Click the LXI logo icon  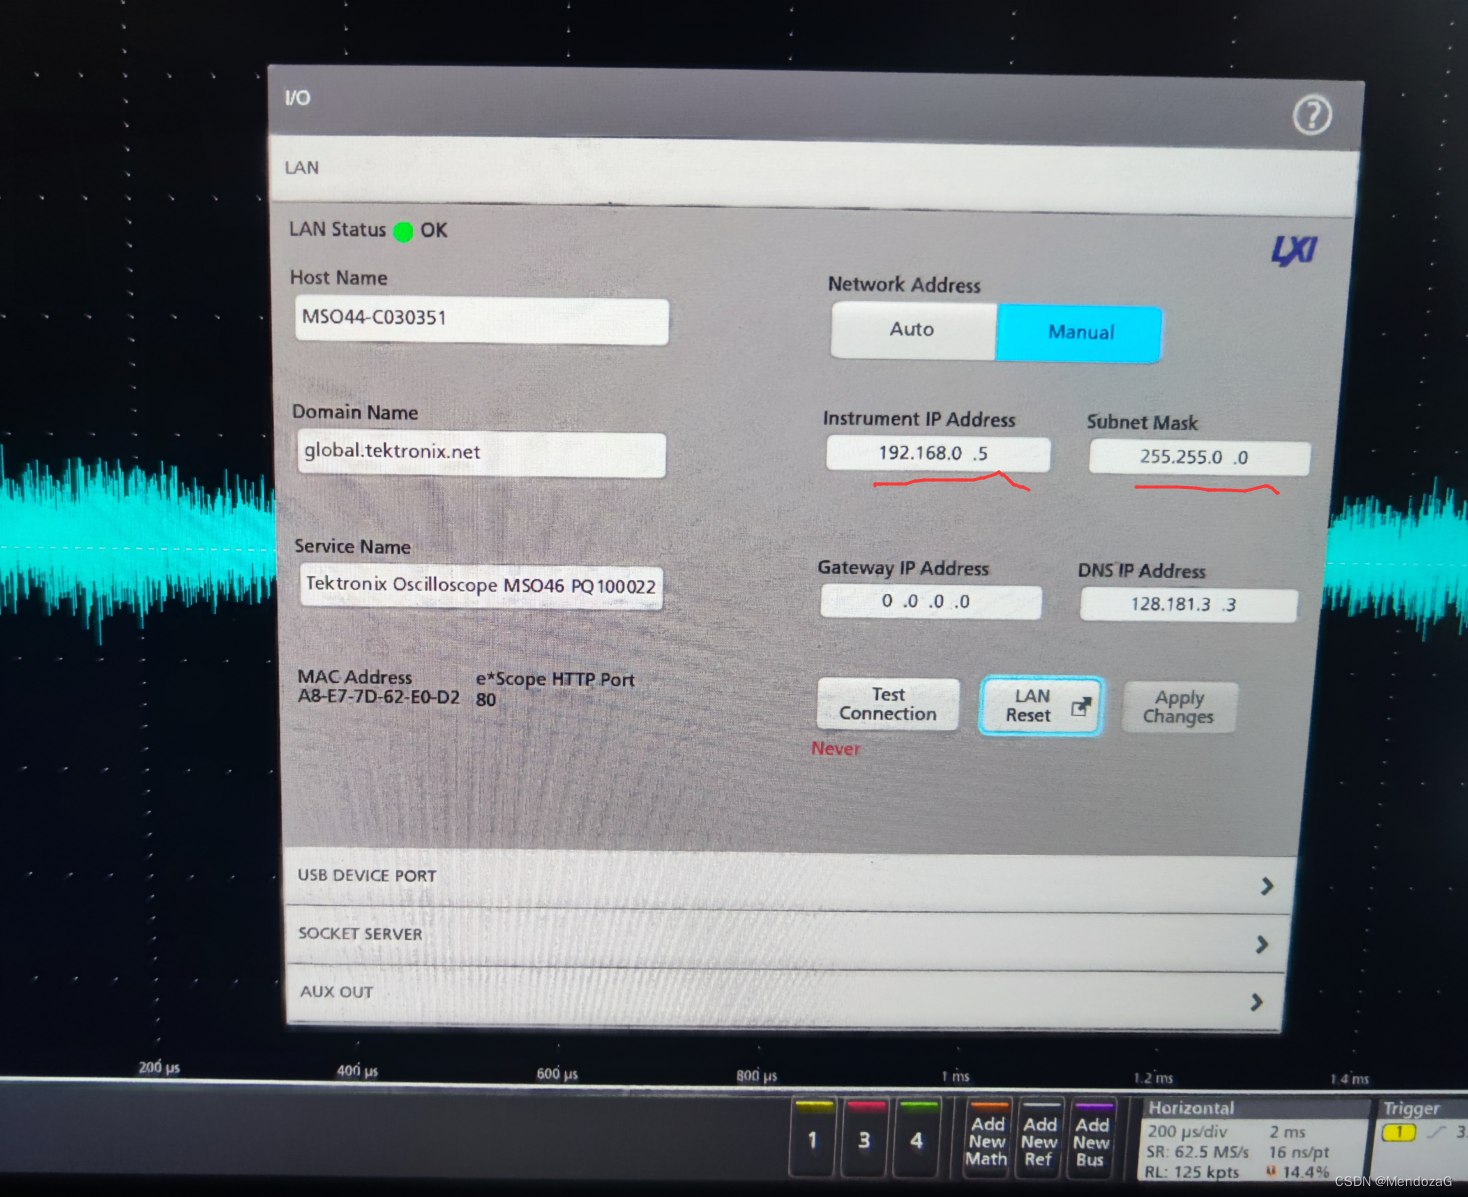[1294, 250]
